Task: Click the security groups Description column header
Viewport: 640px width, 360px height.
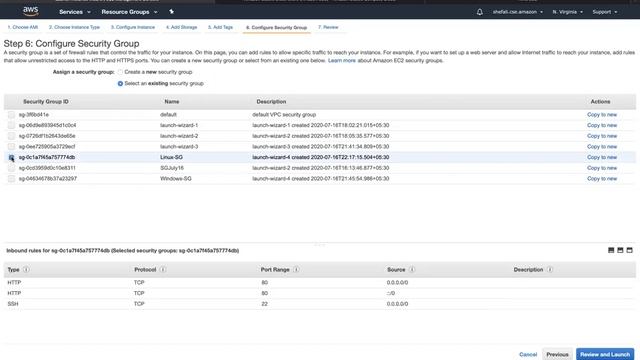Action: (271, 102)
